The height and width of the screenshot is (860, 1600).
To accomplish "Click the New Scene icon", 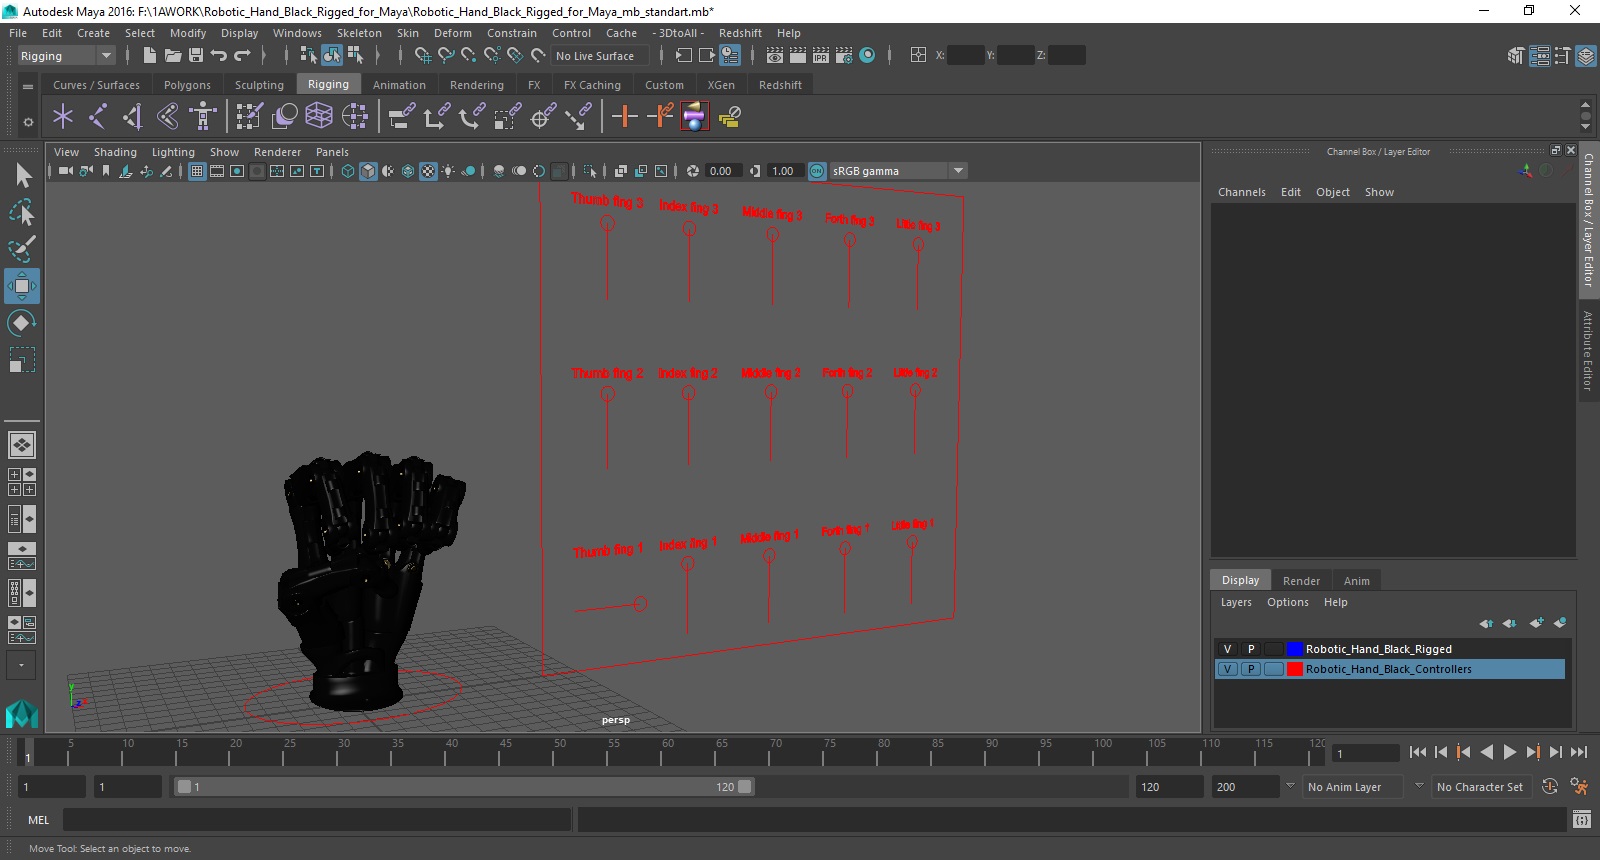I will point(149,56).
